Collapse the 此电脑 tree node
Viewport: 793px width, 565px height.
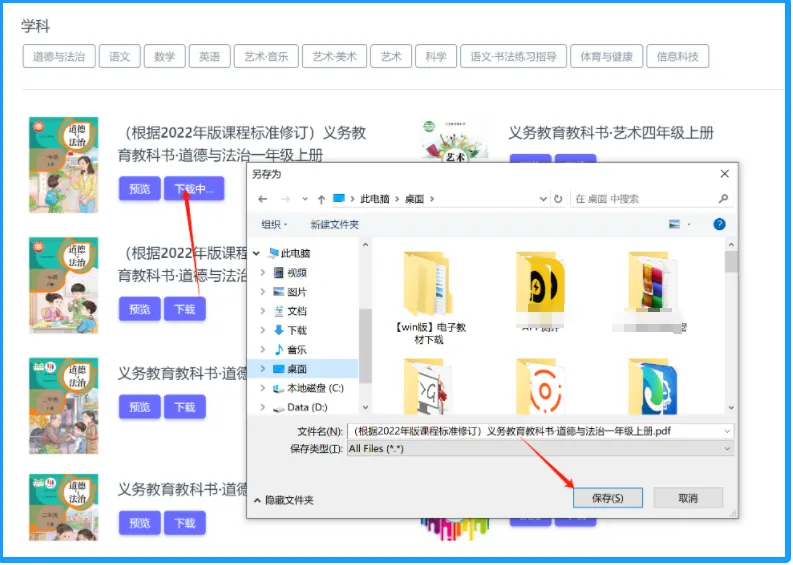tap(256, 253)
